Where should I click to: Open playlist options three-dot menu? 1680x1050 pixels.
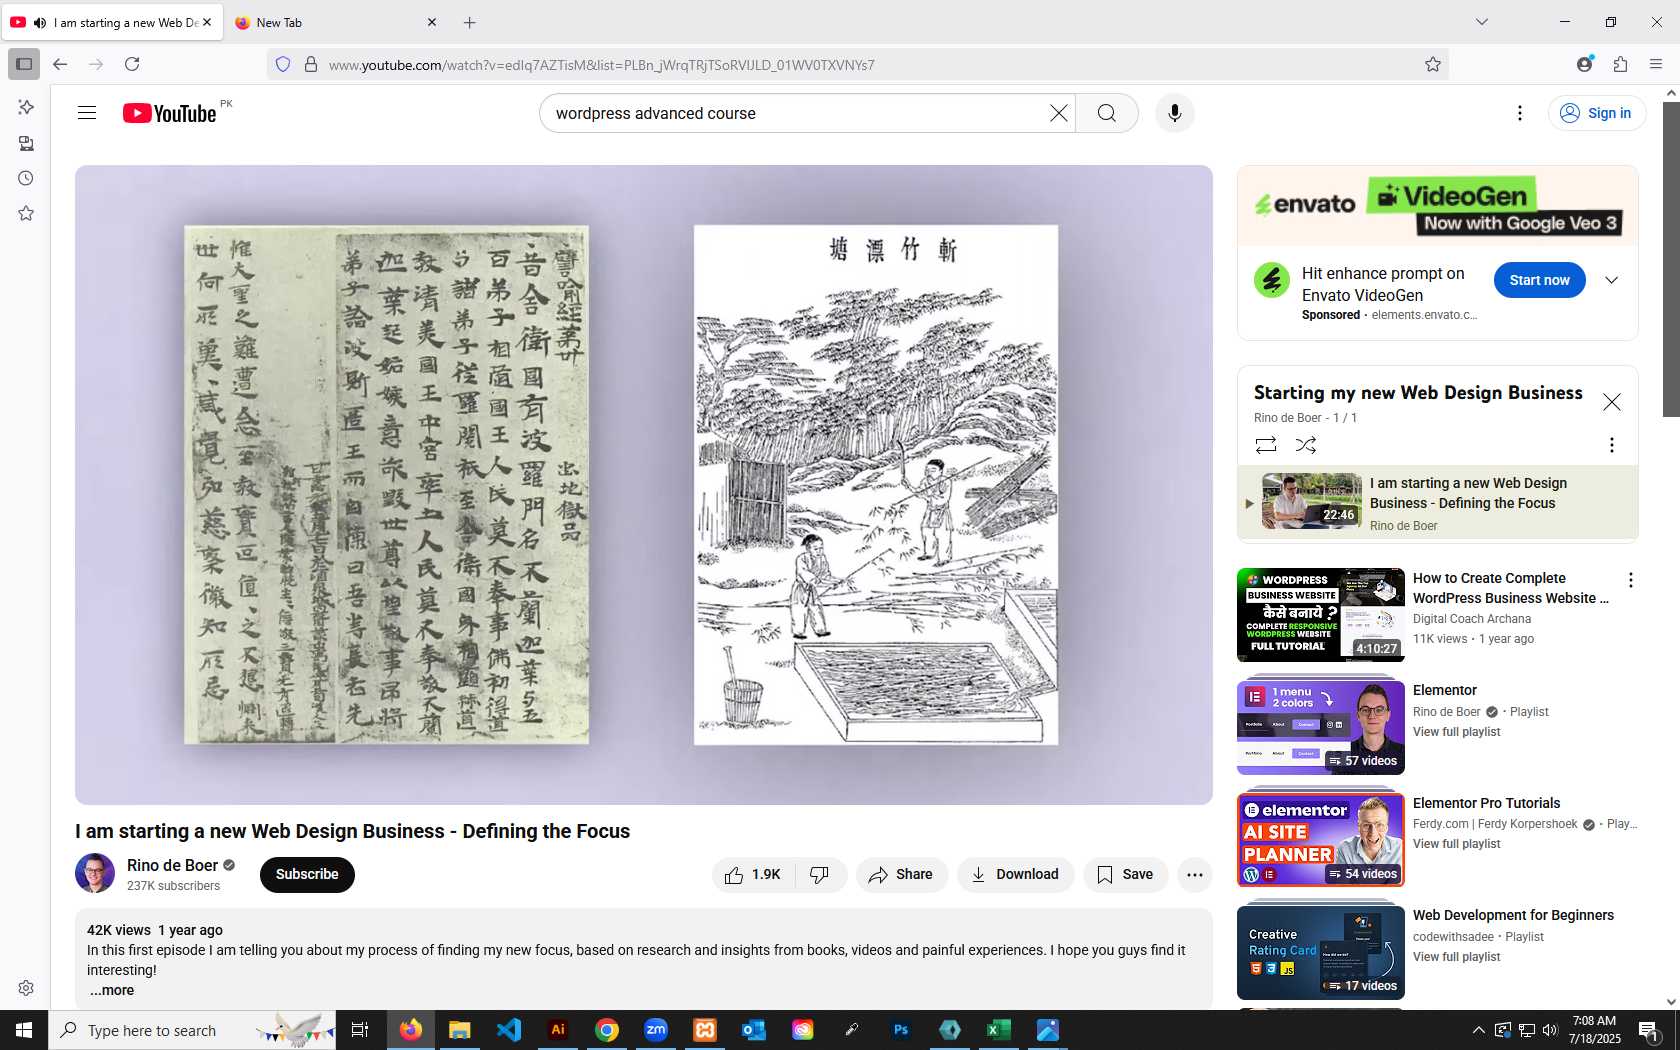(x=1611, y=445)
